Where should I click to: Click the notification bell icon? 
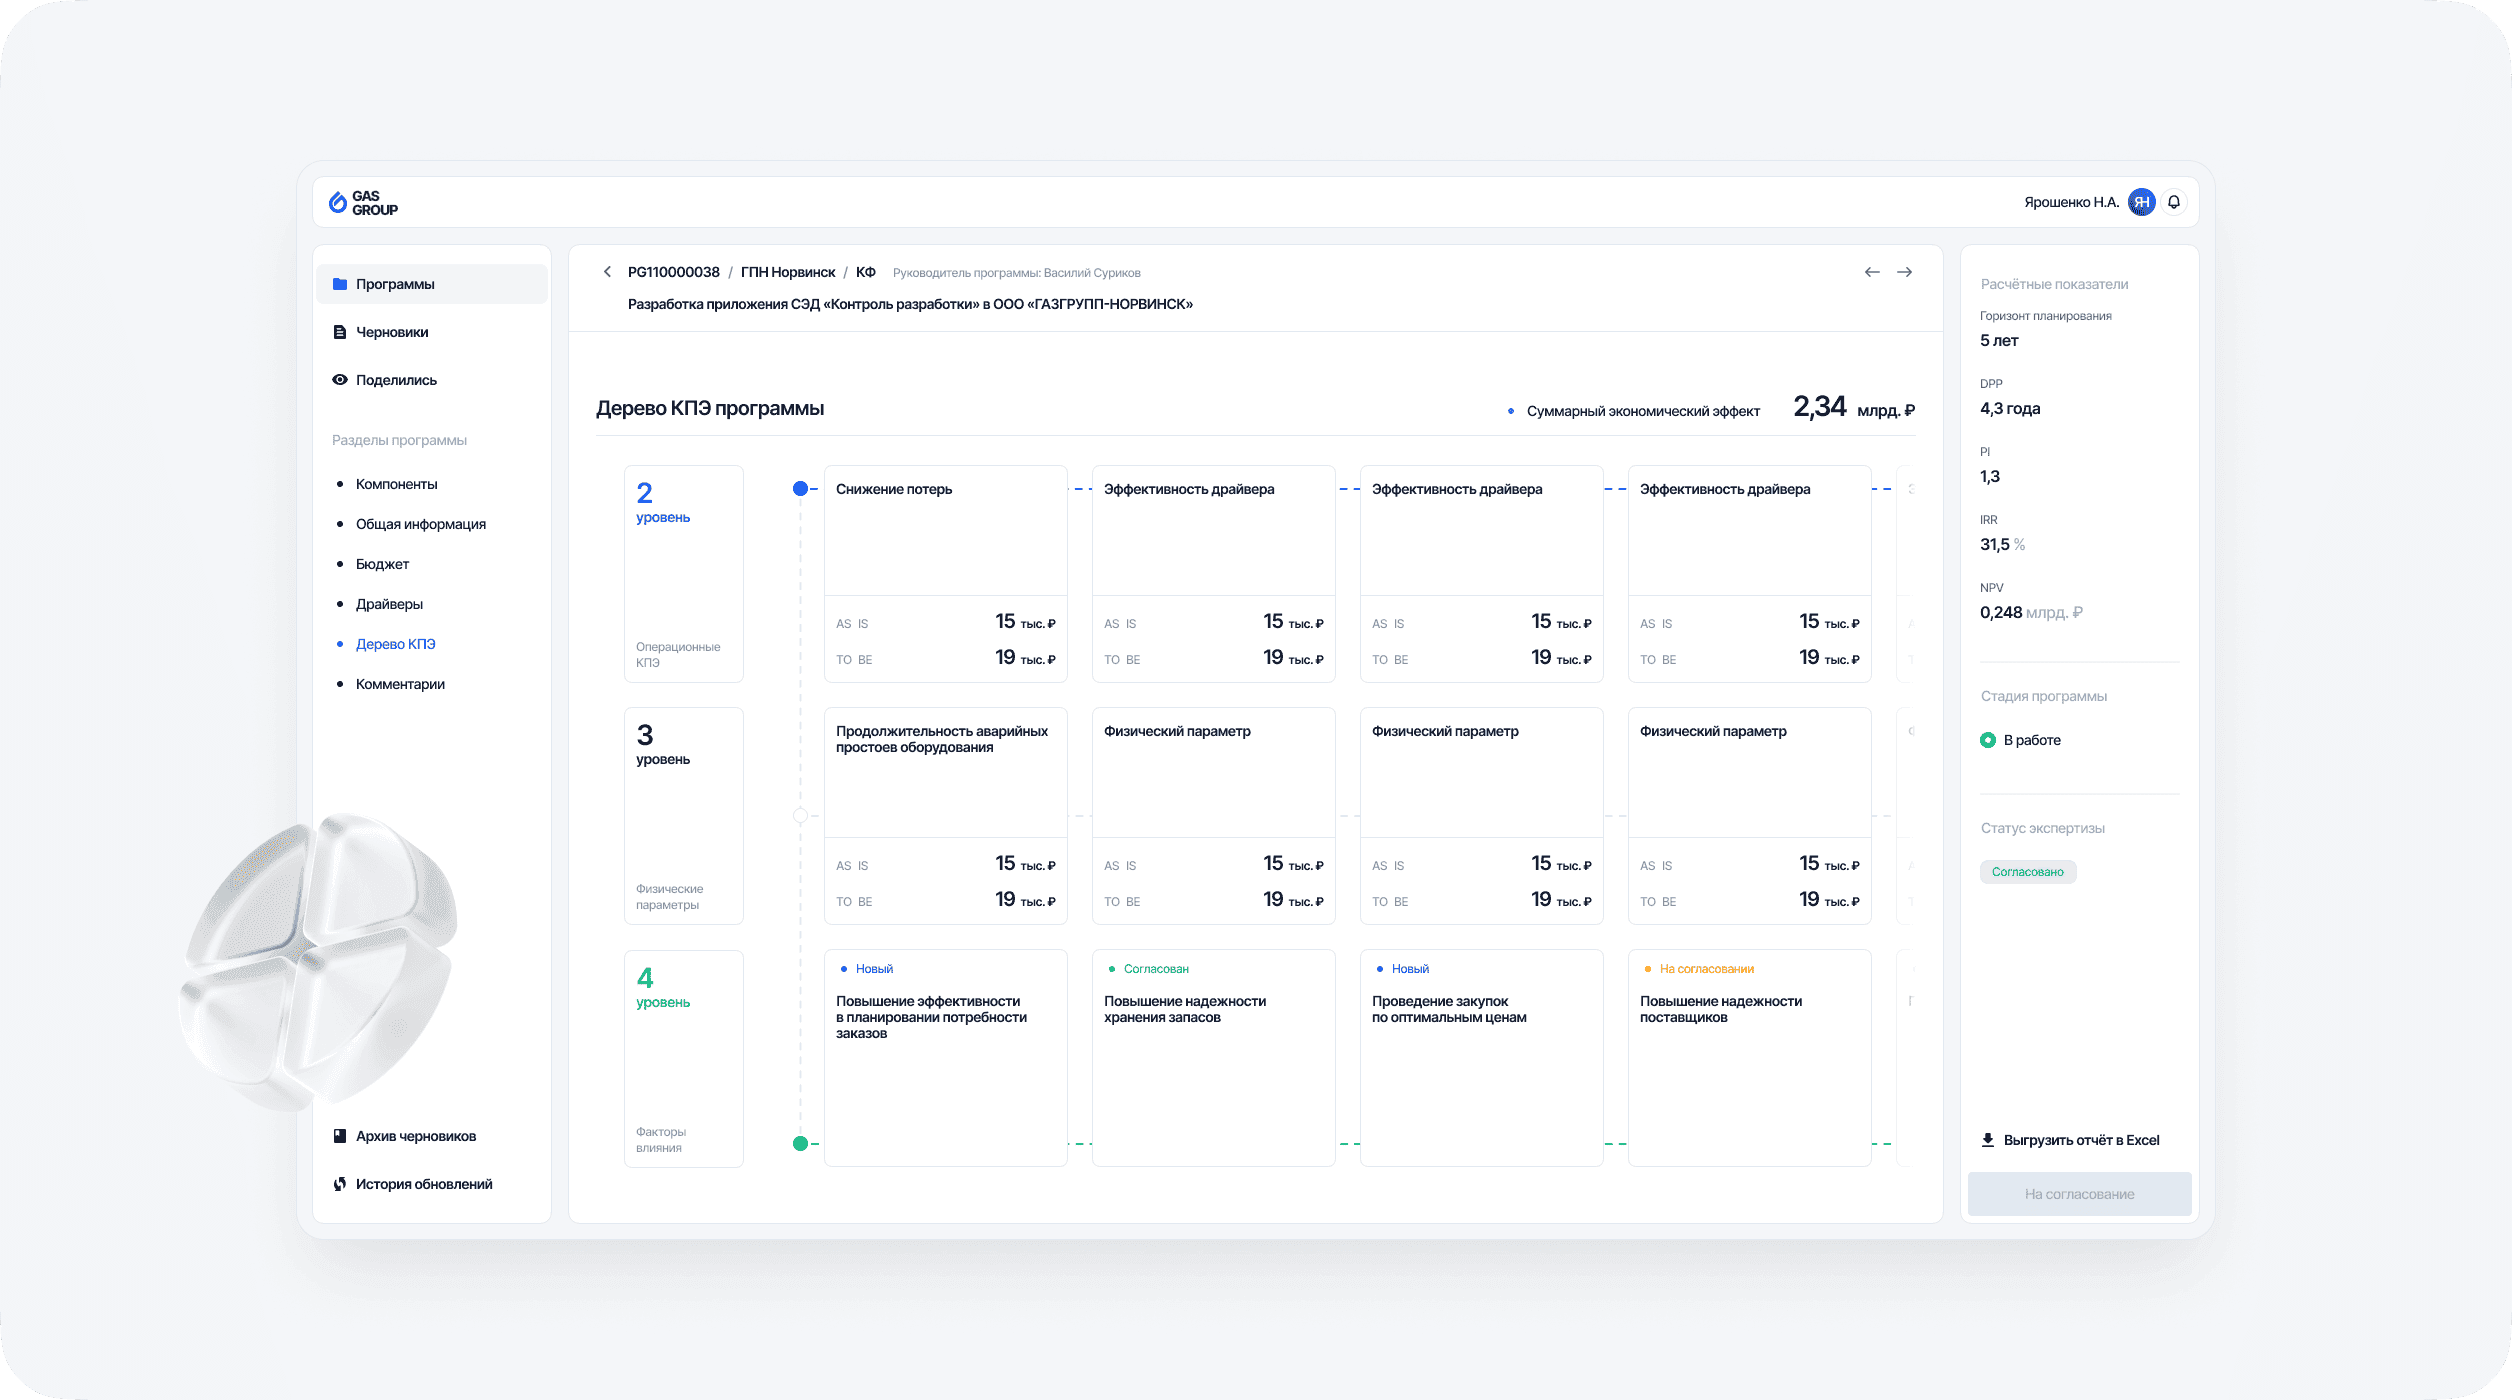pos(2174,202)
